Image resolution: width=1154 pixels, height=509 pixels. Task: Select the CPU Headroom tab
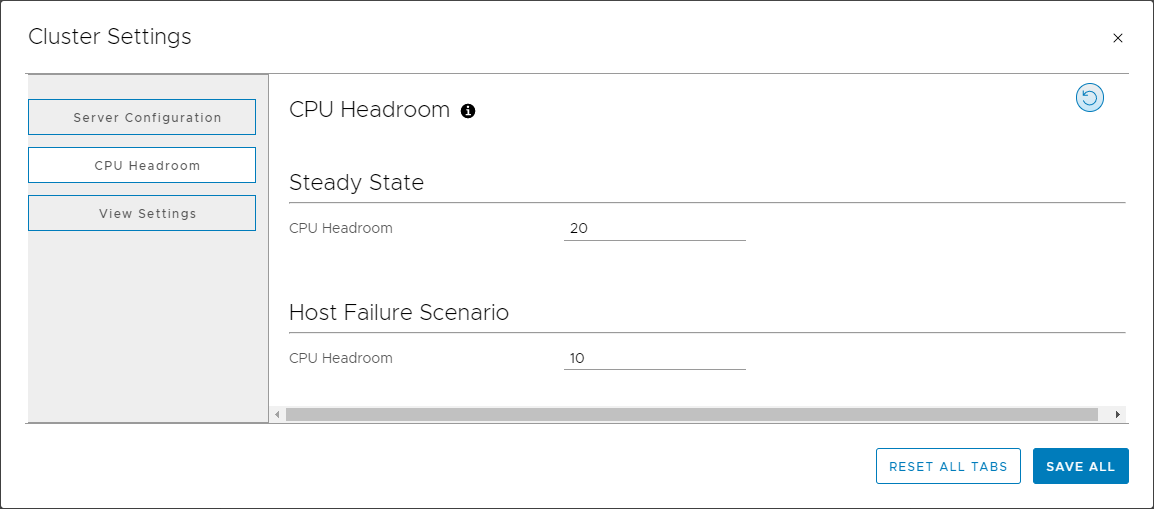tap(142, 165)
